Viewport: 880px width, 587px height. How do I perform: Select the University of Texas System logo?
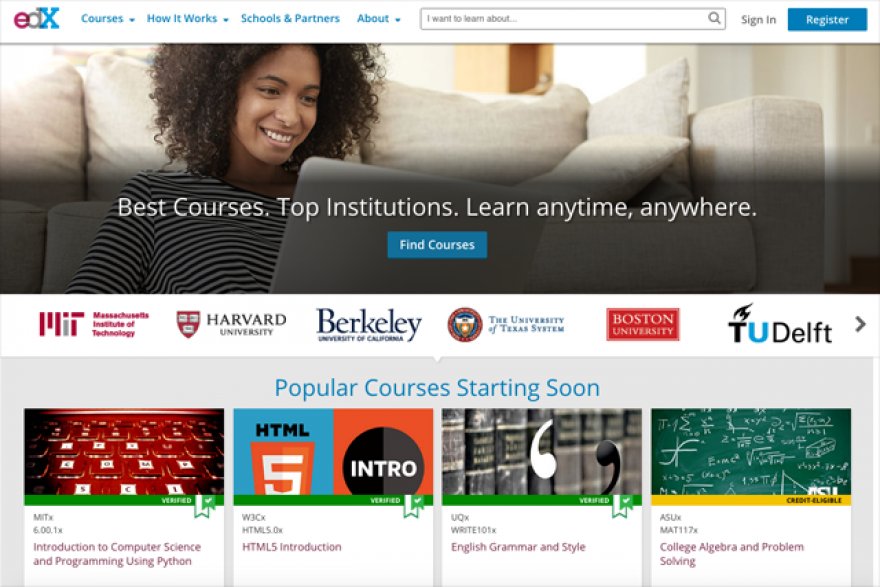click(x=506, y=324)
